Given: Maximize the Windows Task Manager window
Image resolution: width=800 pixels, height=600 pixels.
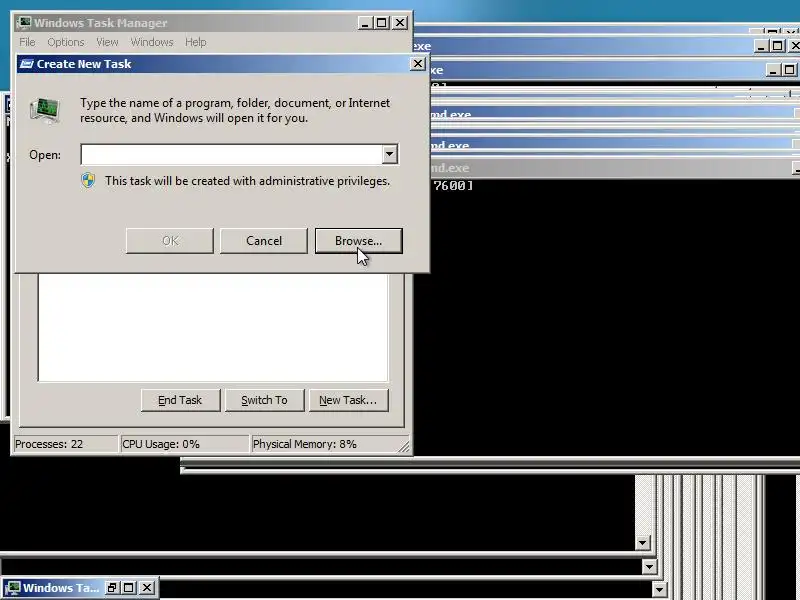Looking at the screenshot, I should tap(382, 23).
